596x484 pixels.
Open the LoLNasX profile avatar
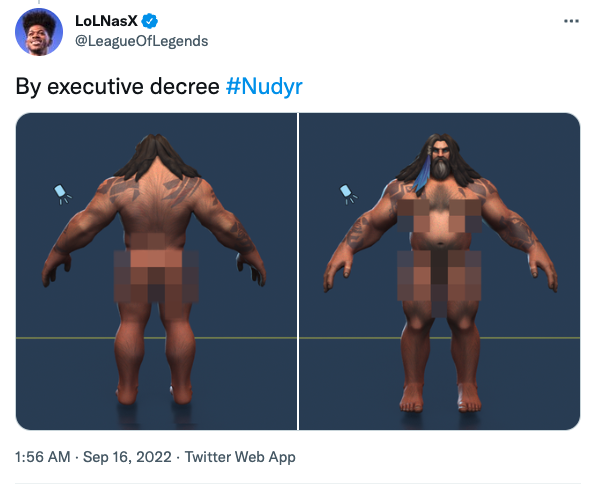click(39, 32)
